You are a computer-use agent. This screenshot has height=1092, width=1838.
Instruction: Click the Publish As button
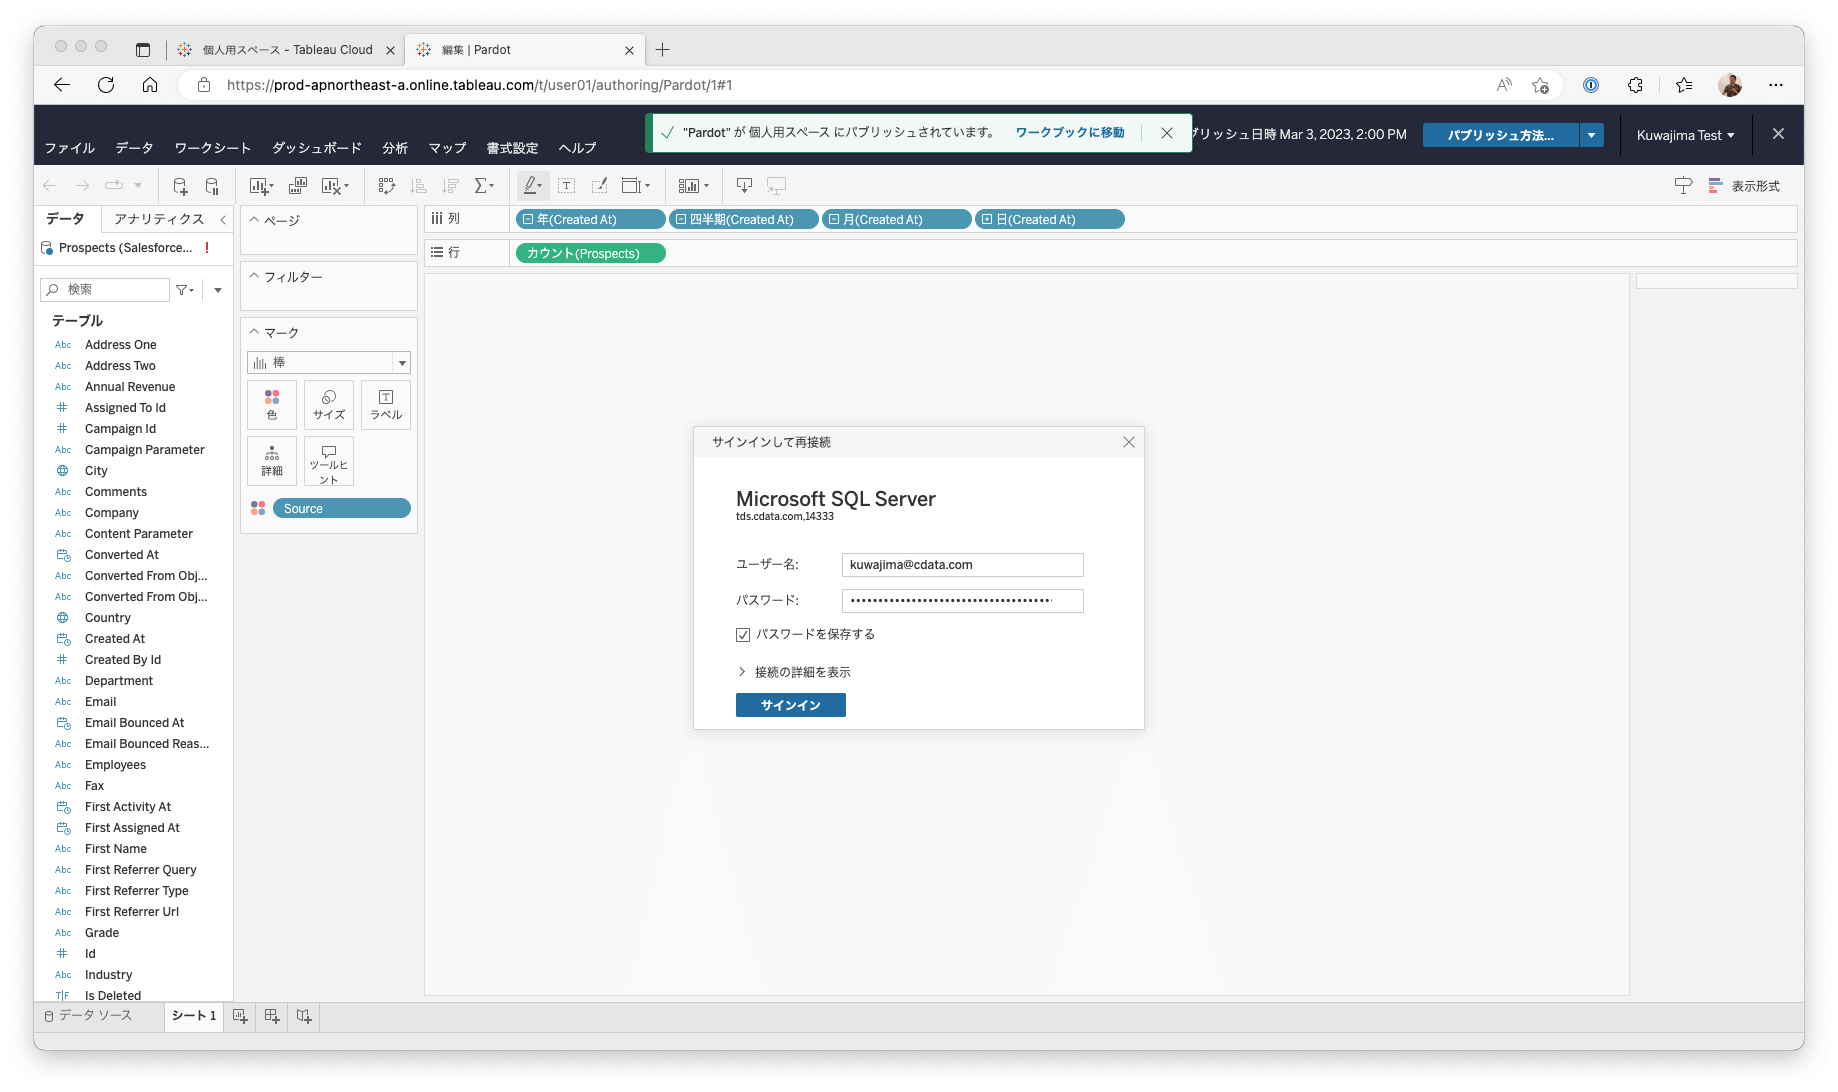1501,135
